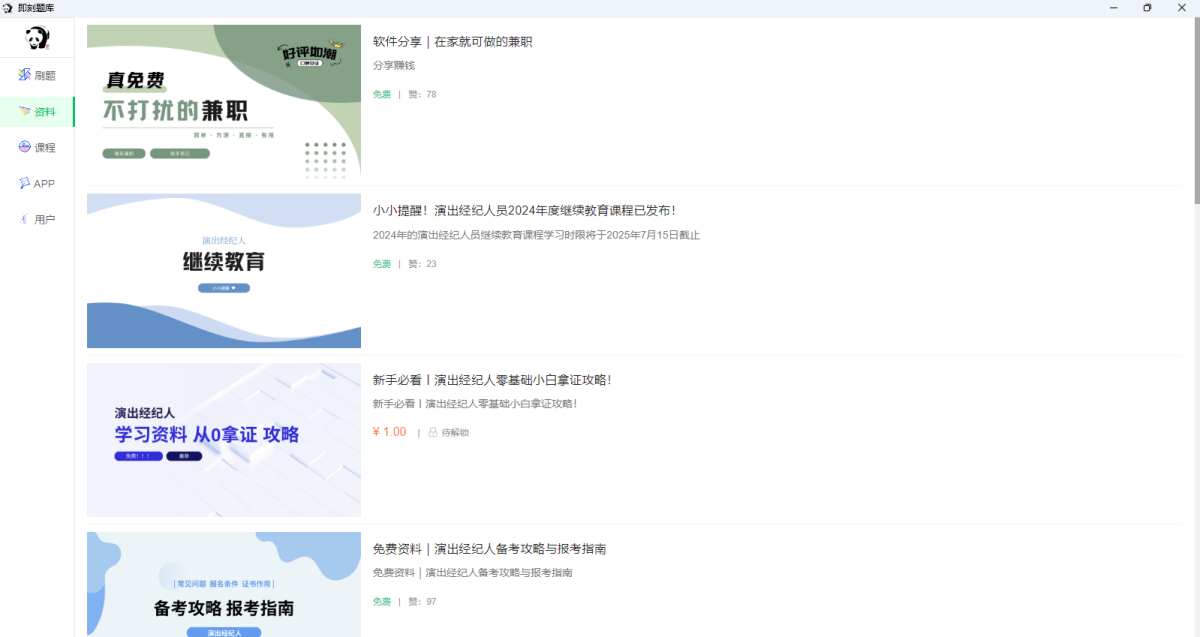Click the 刷题 sidebar icon
The height and width of the screenshot is (637, 1200).
coord(25,75)
